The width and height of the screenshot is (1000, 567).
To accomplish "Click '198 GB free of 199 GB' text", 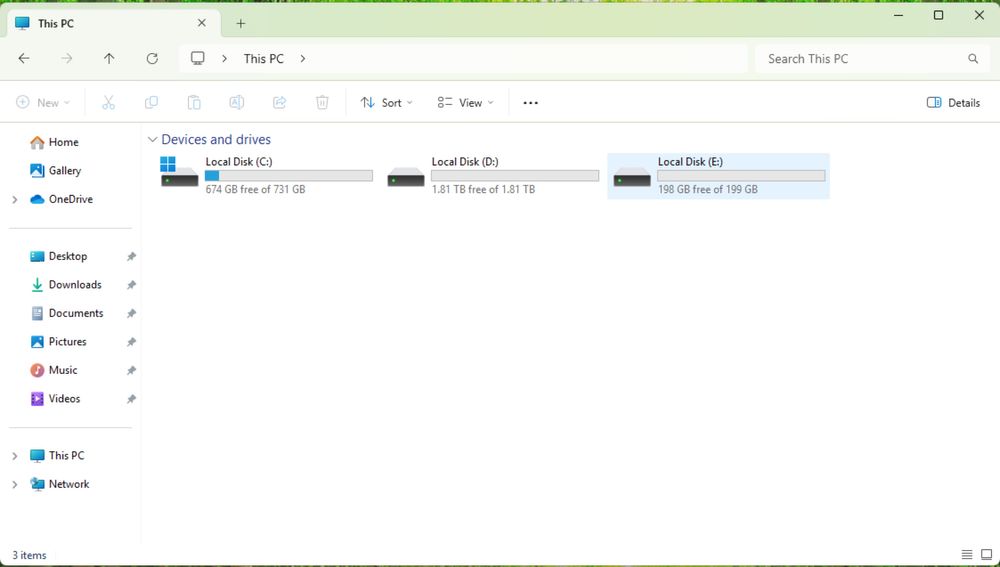I will pos(708,189).
